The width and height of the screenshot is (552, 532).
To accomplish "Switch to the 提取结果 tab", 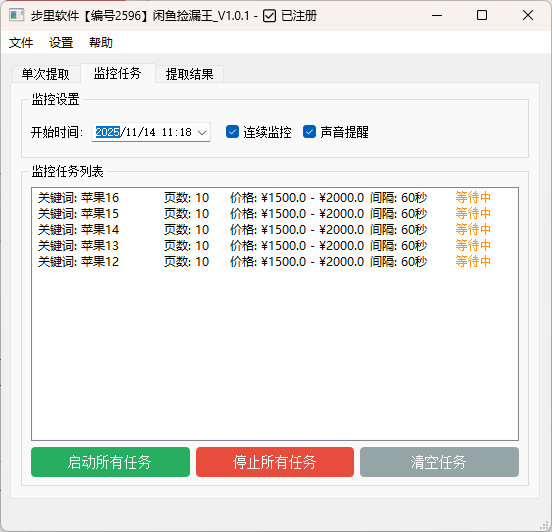I will pyautogui.click(x=189, y=74).
